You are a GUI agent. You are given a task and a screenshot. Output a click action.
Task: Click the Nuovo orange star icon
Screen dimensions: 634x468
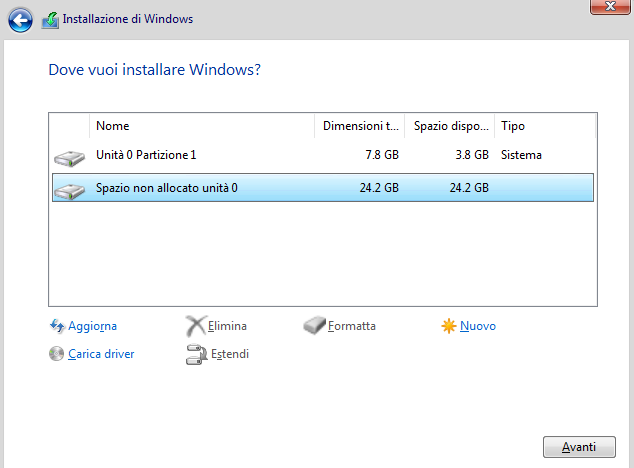pyautogui.click(x=448, y=326)
